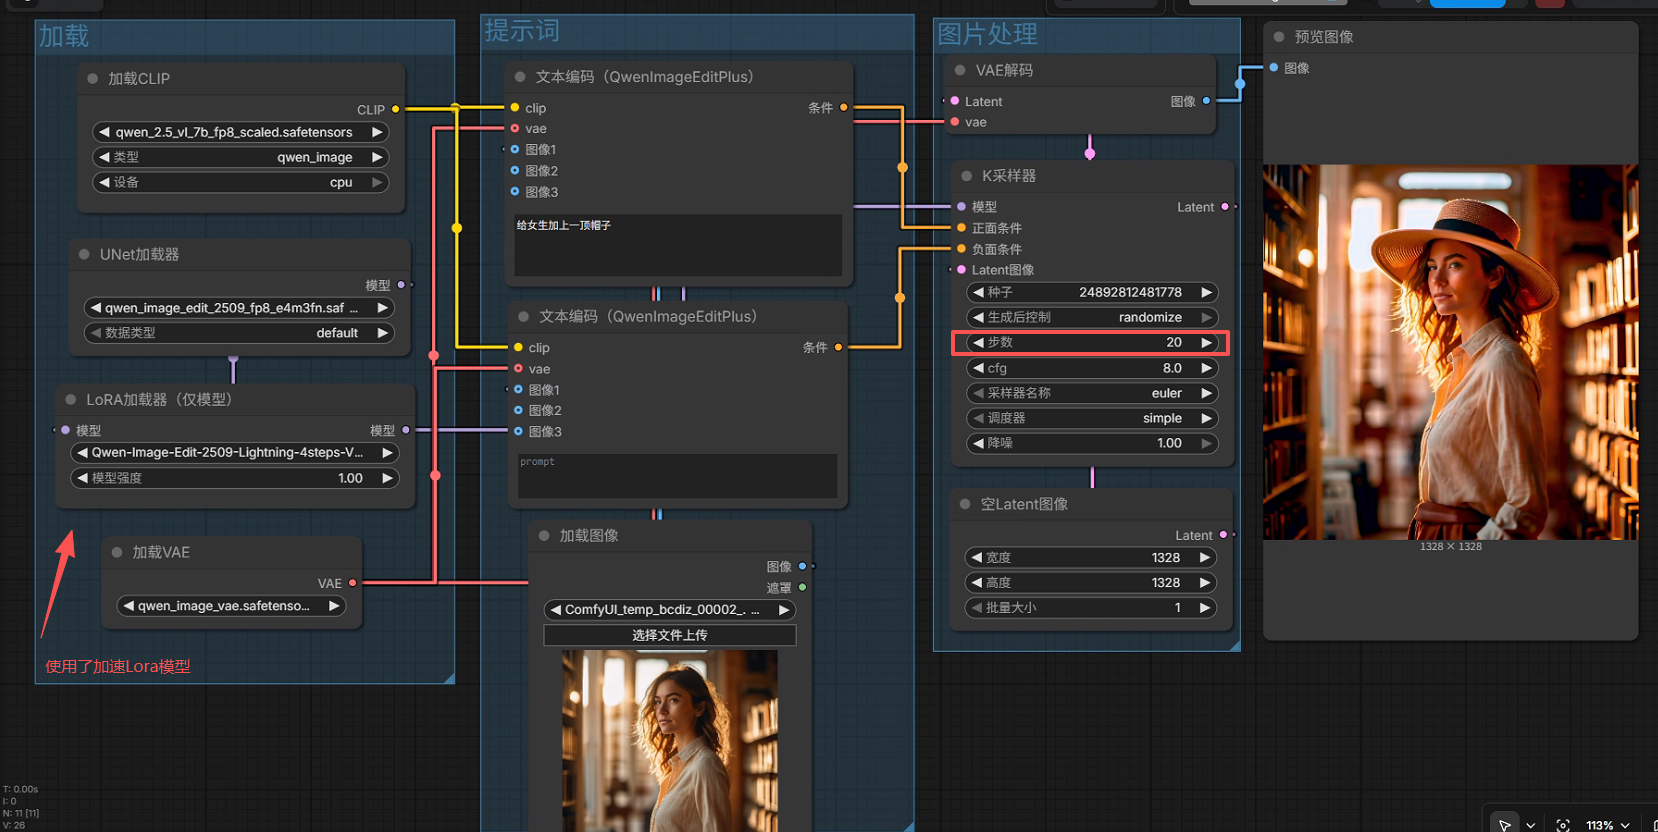1658x832 pixels.
Task: Open the 113% zoom level dropdown
Action: coord(1608,825)
